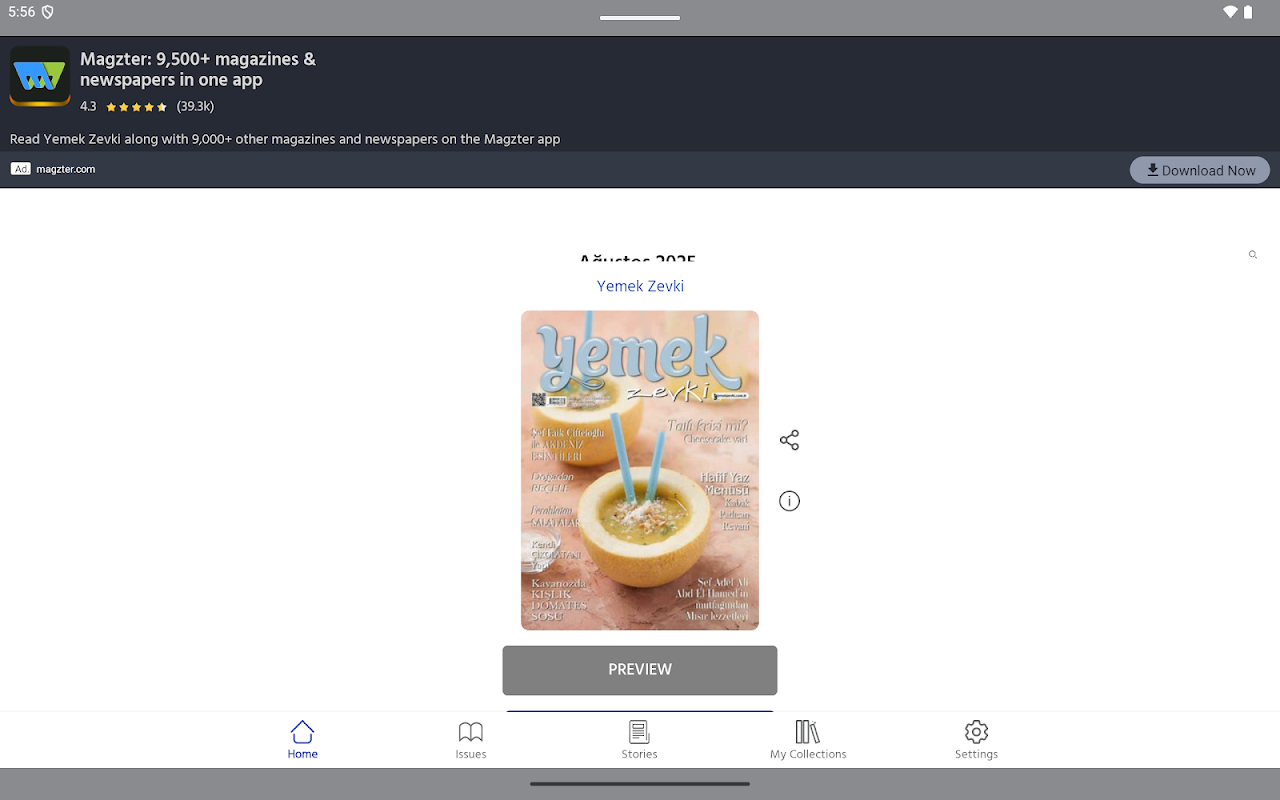1280x800 pixels.
Task: Open the Yemek Zevki magazine link
Action: click(x=640, y=286)
